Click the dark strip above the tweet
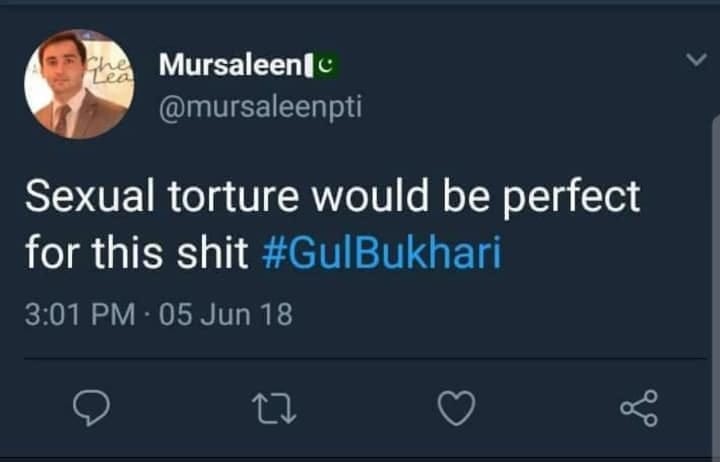Viewport: 720px width, 462px height. click(x=360, y=10)
